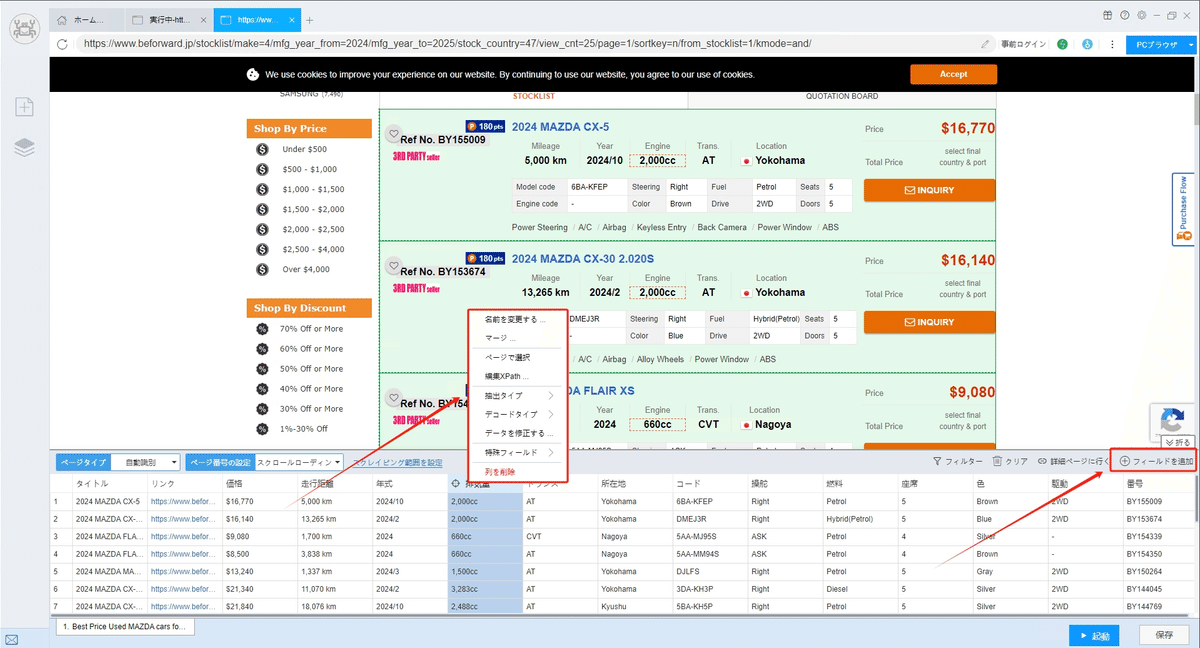Click the percent icon beside 1%-30% Off

(262, 429)
